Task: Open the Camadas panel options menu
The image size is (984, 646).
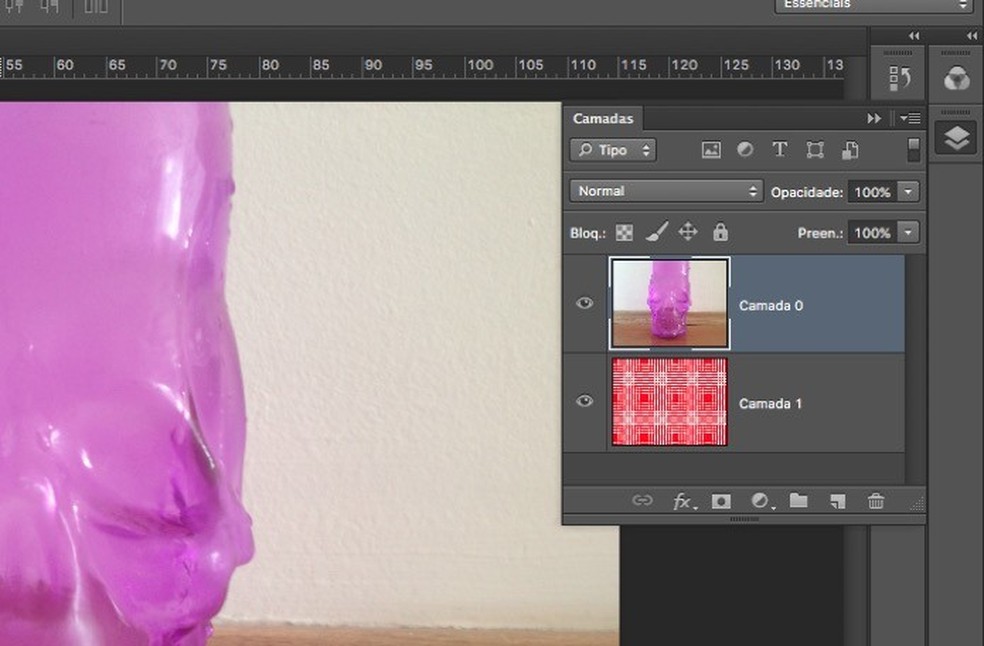Action: (910, 118)
